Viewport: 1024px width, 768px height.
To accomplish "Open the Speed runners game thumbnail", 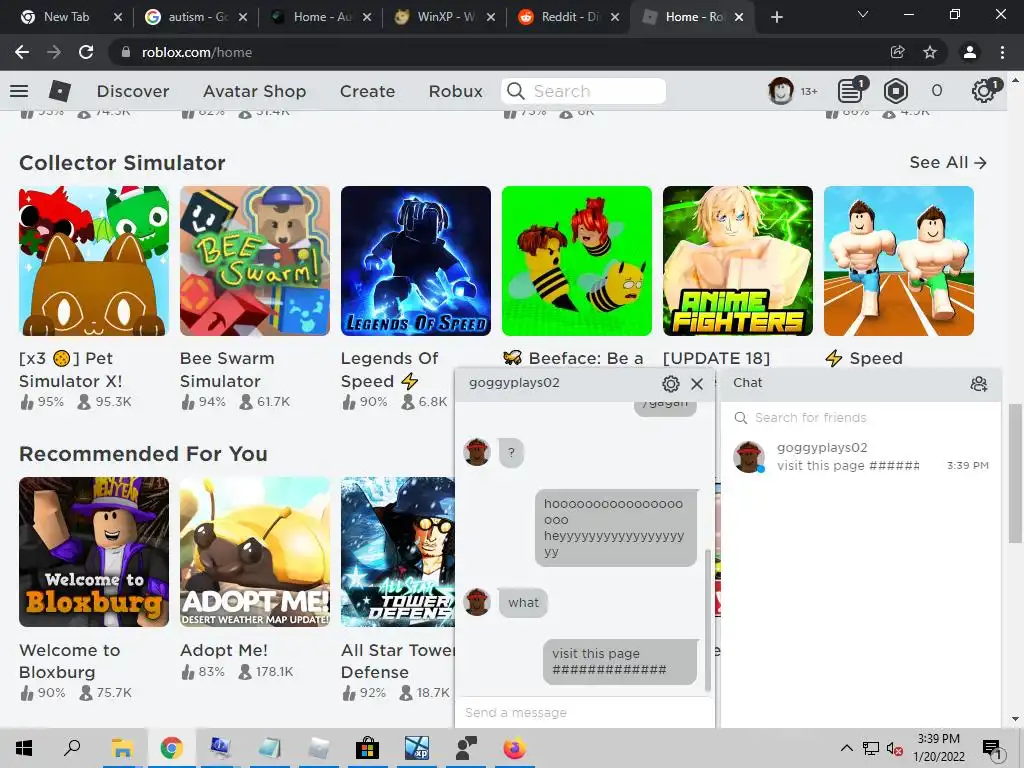I will tap(899, 261).
